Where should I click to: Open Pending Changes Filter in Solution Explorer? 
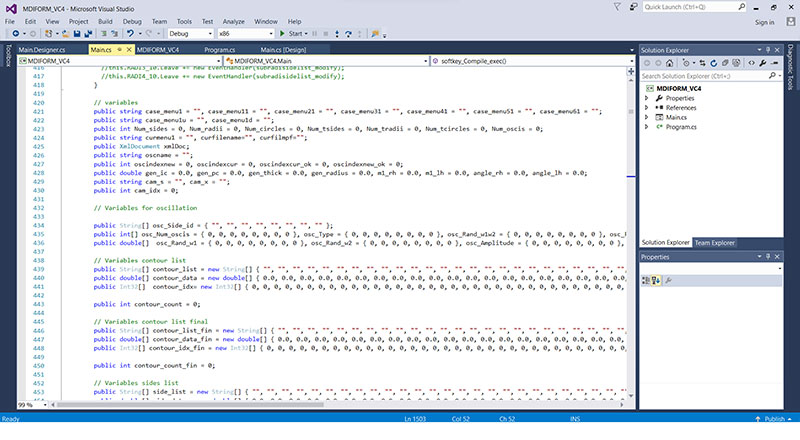686,63
